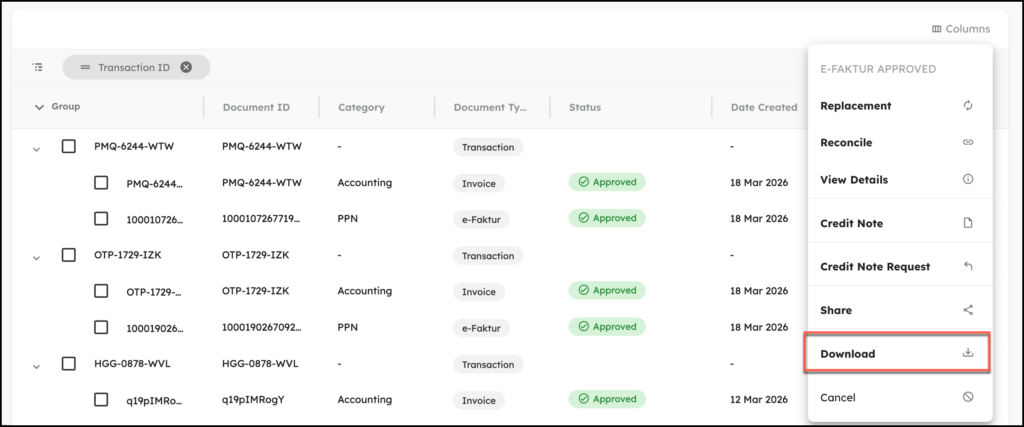Click the Share icon in menu

tap(967, 310)
